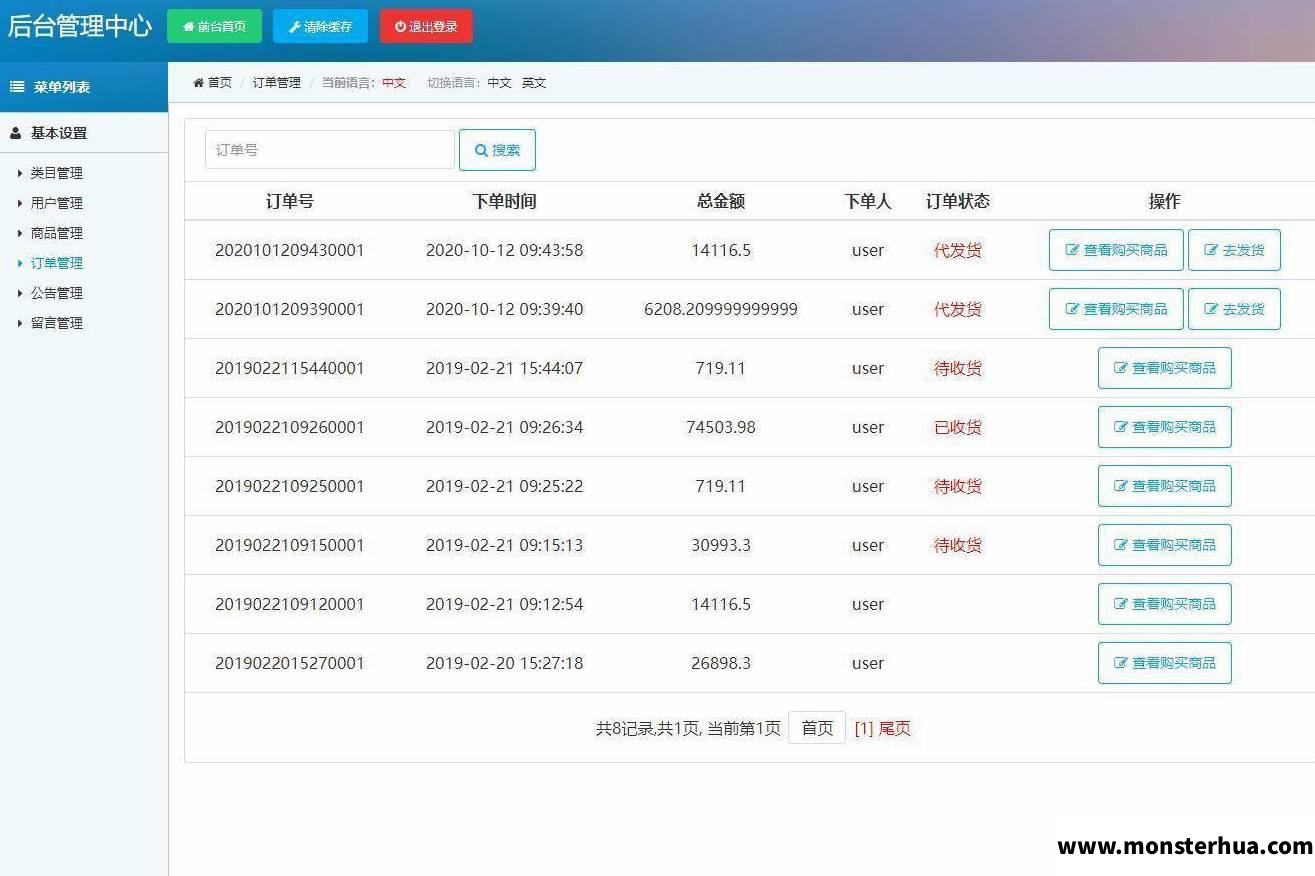Expand arrow next to 类目管理
1315x876 pixels.
(20, 173)
